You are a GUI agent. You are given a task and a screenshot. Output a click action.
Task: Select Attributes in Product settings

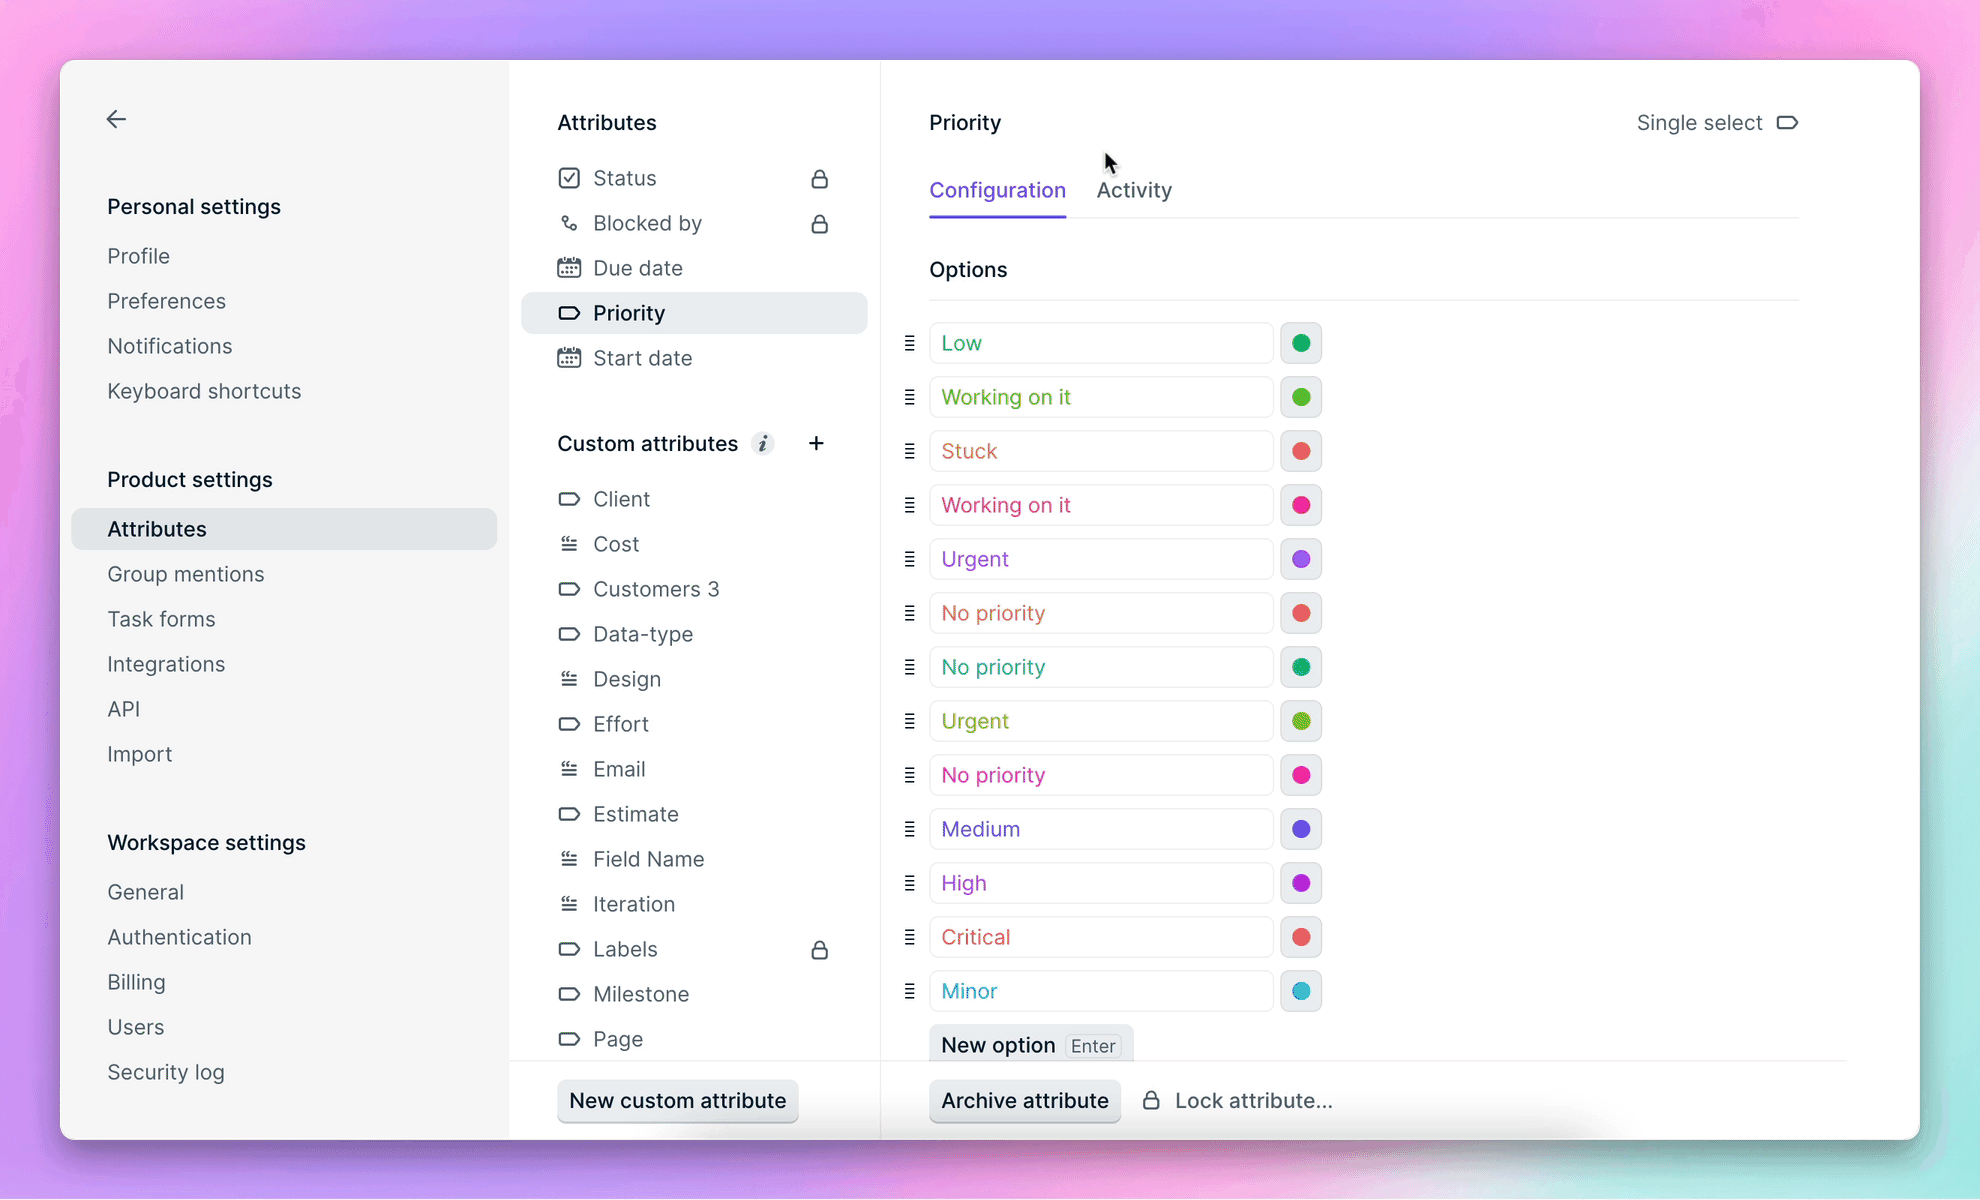pyautogui.click(x=284, y=529)
